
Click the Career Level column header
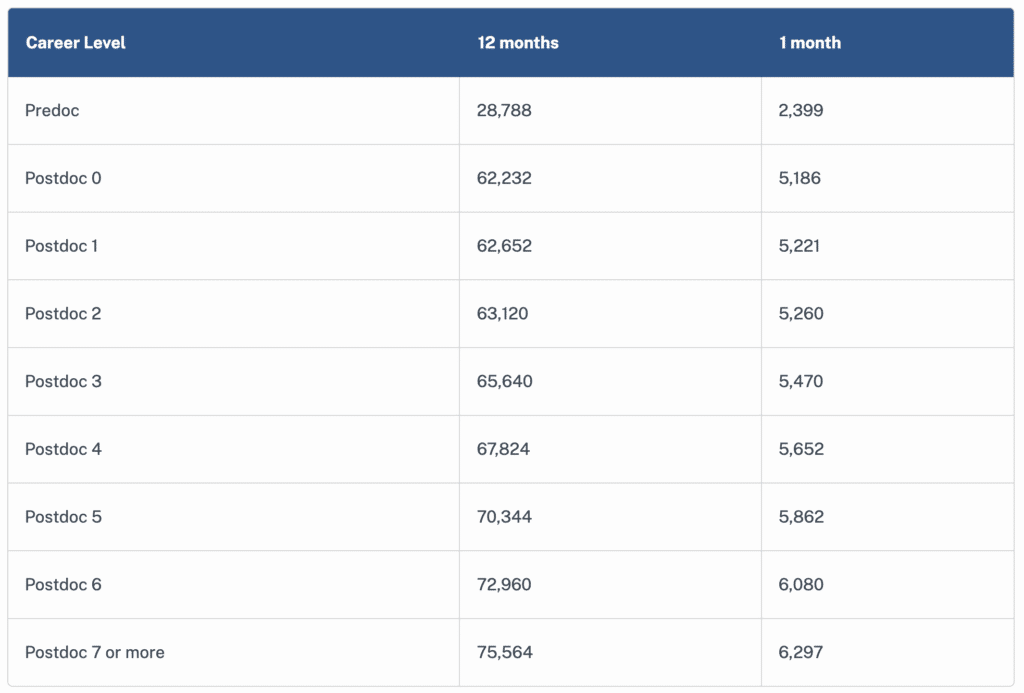(76, 43)
